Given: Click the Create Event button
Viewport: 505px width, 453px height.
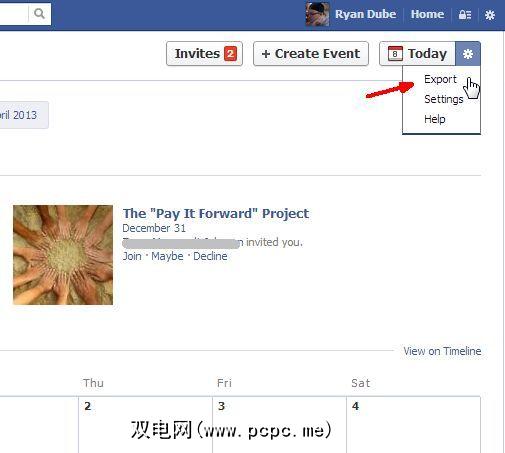Looking at the screenshot, I should (x=311, y=54).
